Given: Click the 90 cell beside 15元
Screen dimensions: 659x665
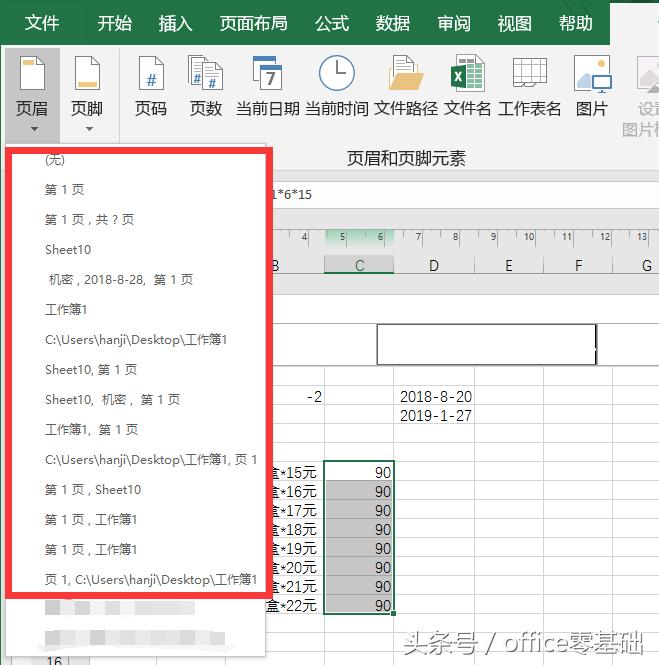Looking at the screenshot, I should (x=359, y=471).
